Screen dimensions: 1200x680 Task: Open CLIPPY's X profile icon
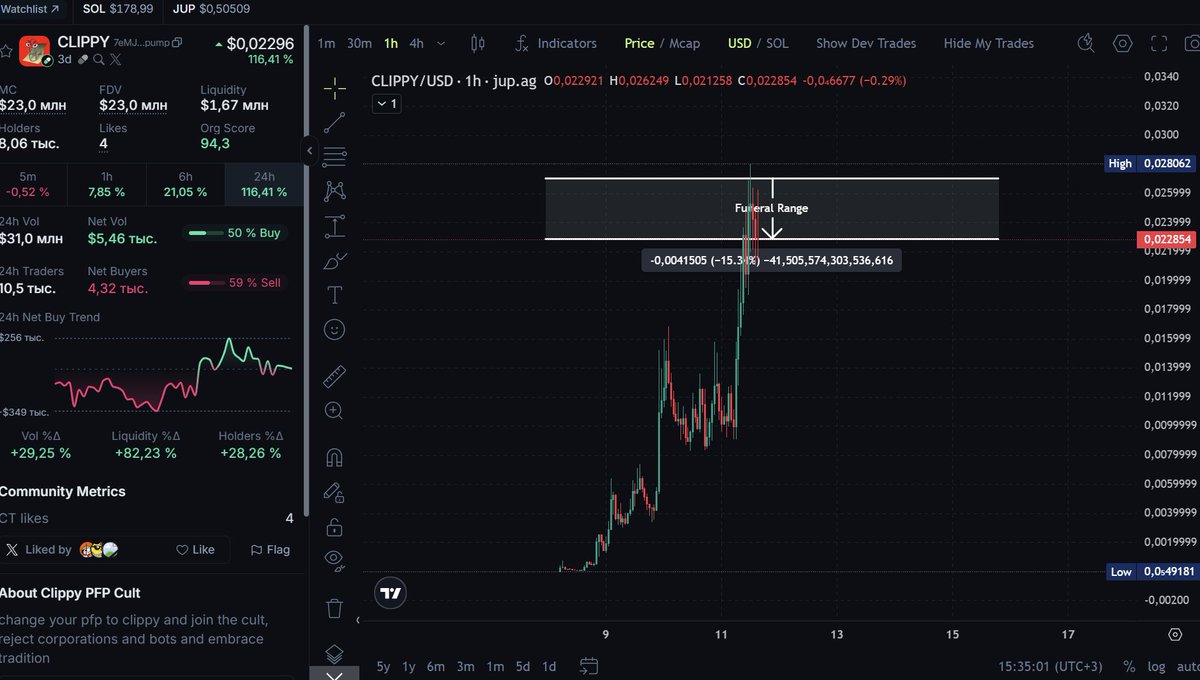coord(115,59)
